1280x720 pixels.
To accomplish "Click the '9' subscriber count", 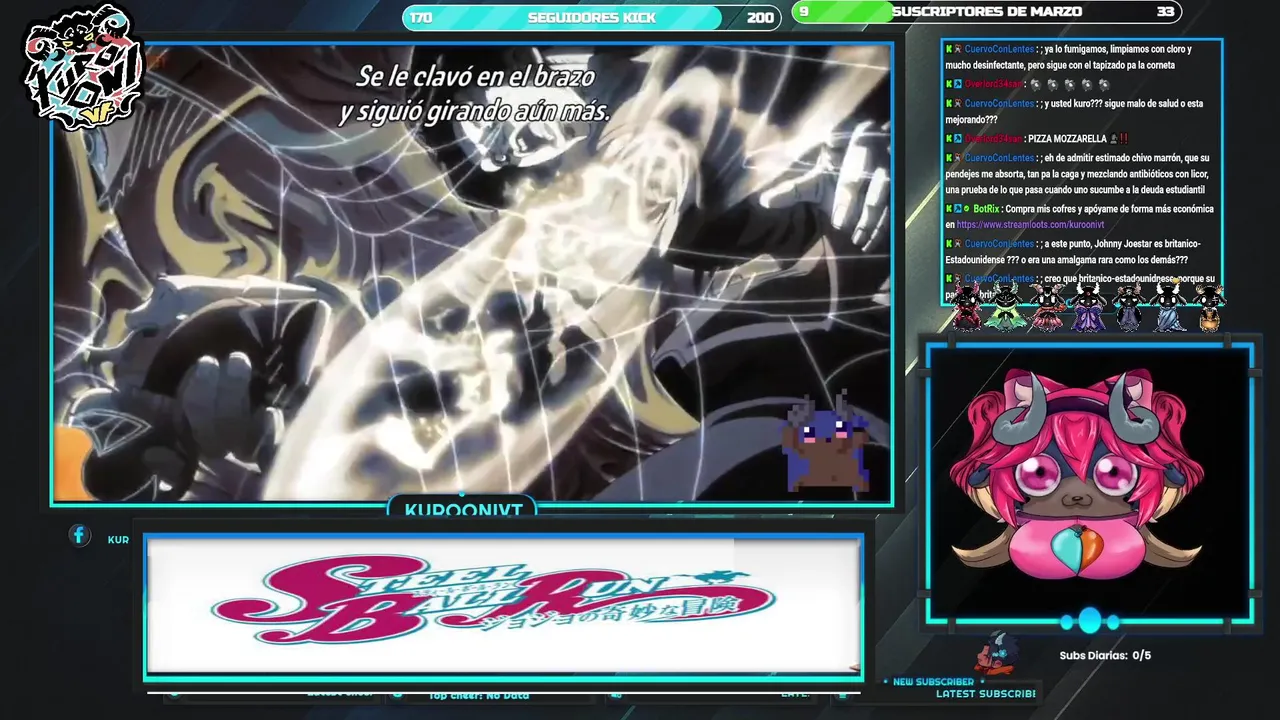I will pyautogui.click(x=804, y=12).
